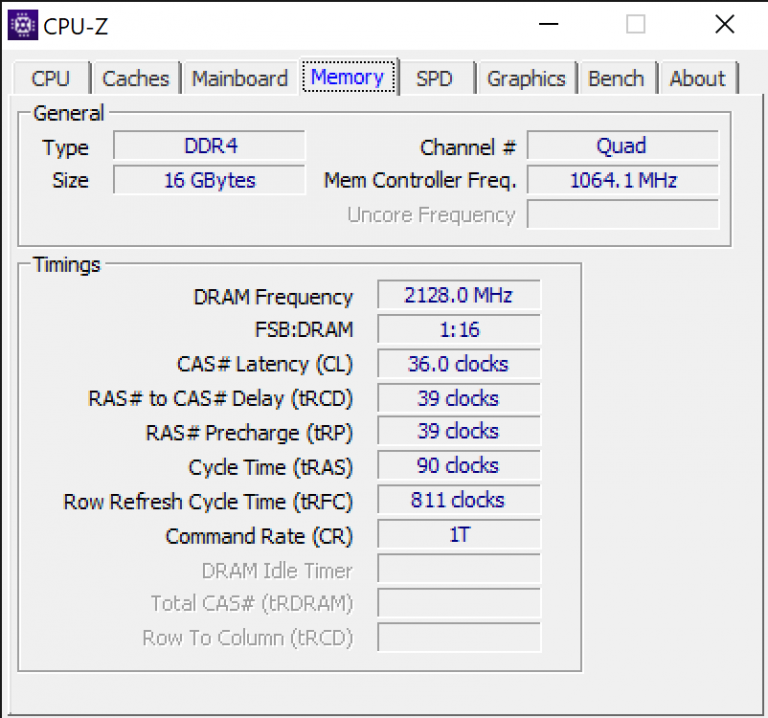
Task: Open the Graphics tab
Action: tap(526, 79)
